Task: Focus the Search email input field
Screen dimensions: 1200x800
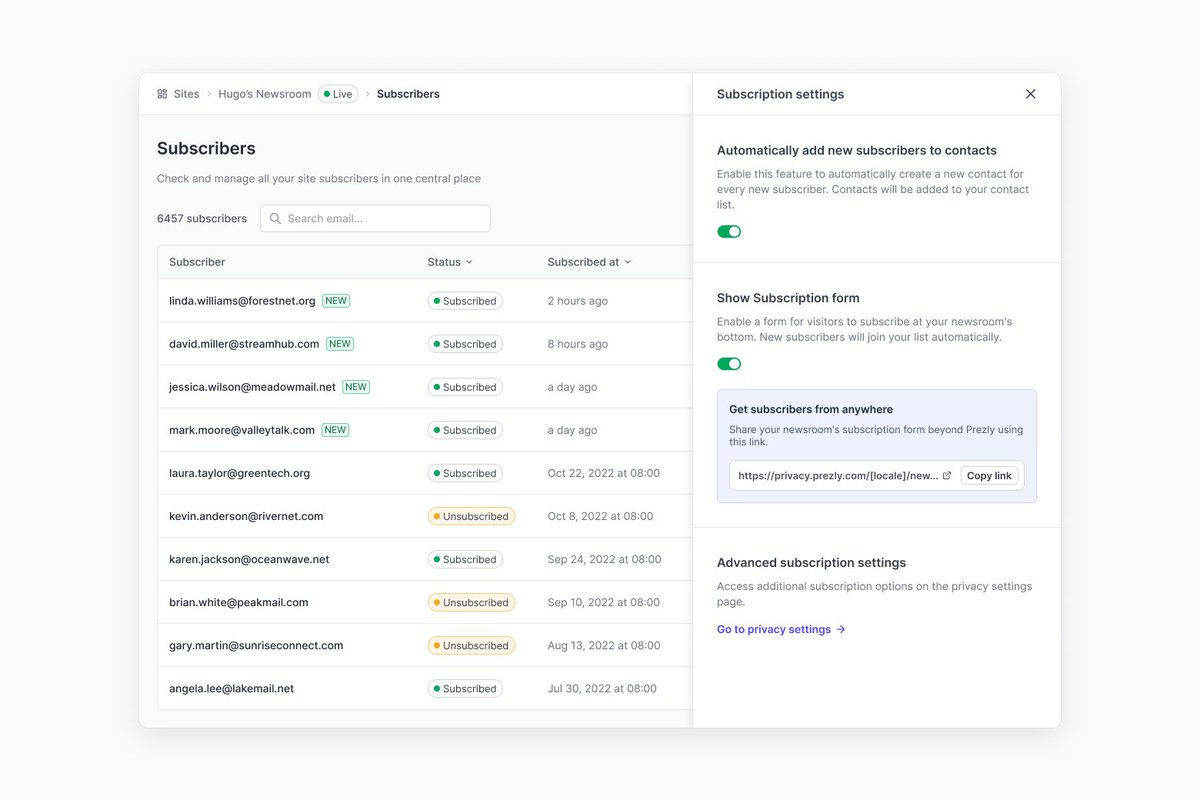Action: point(375,219)
